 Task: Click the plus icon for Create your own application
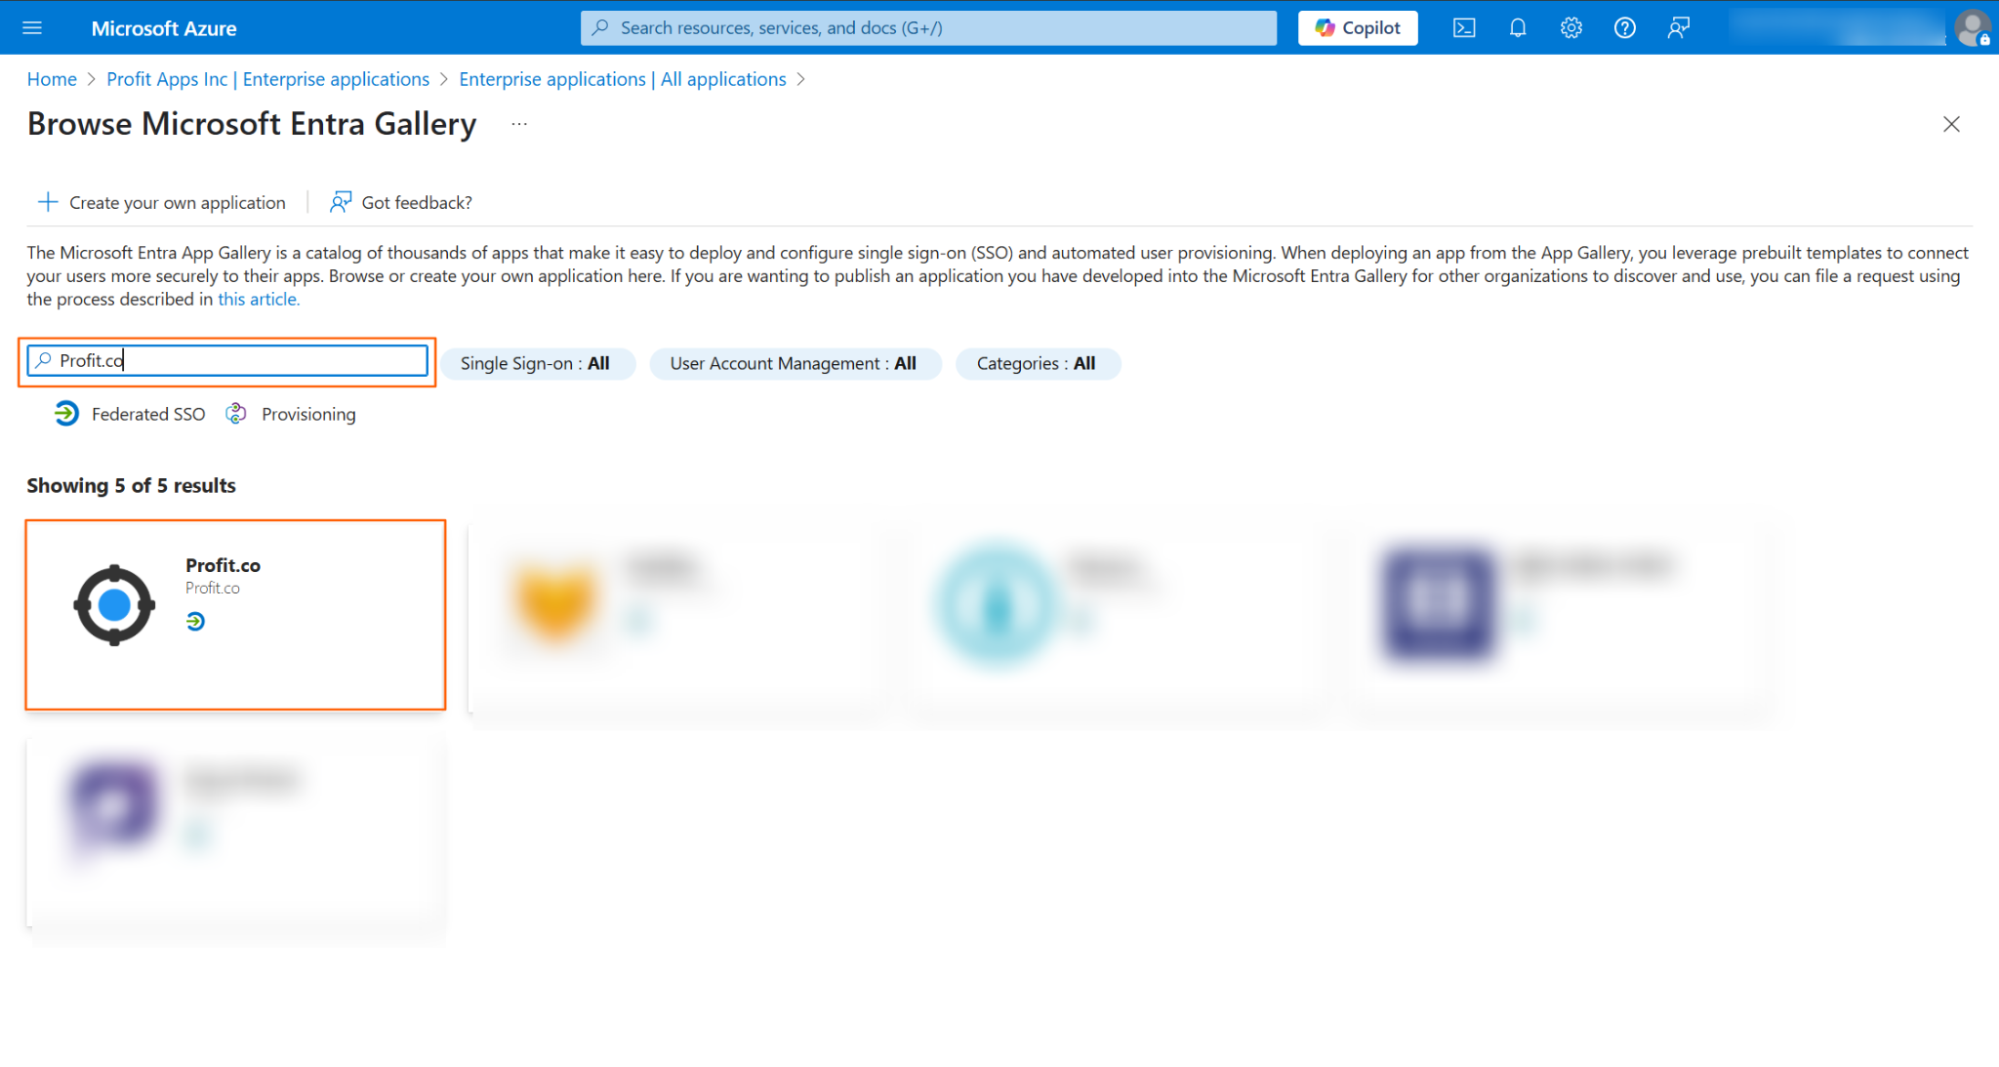coord(47,202)
